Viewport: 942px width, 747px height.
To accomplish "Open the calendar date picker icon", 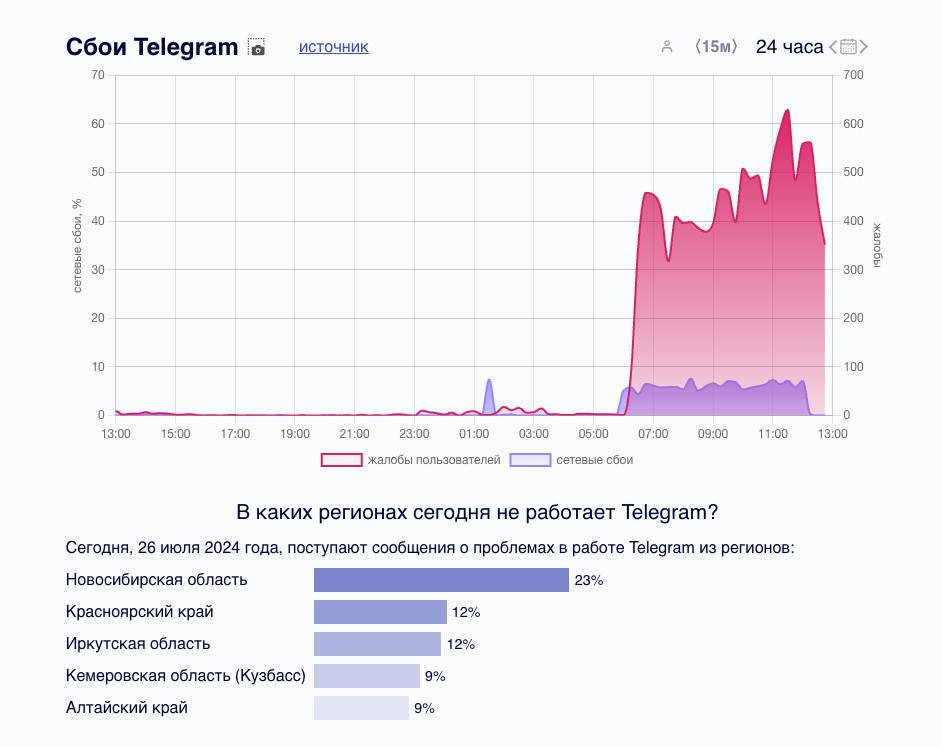I will 849,47.
